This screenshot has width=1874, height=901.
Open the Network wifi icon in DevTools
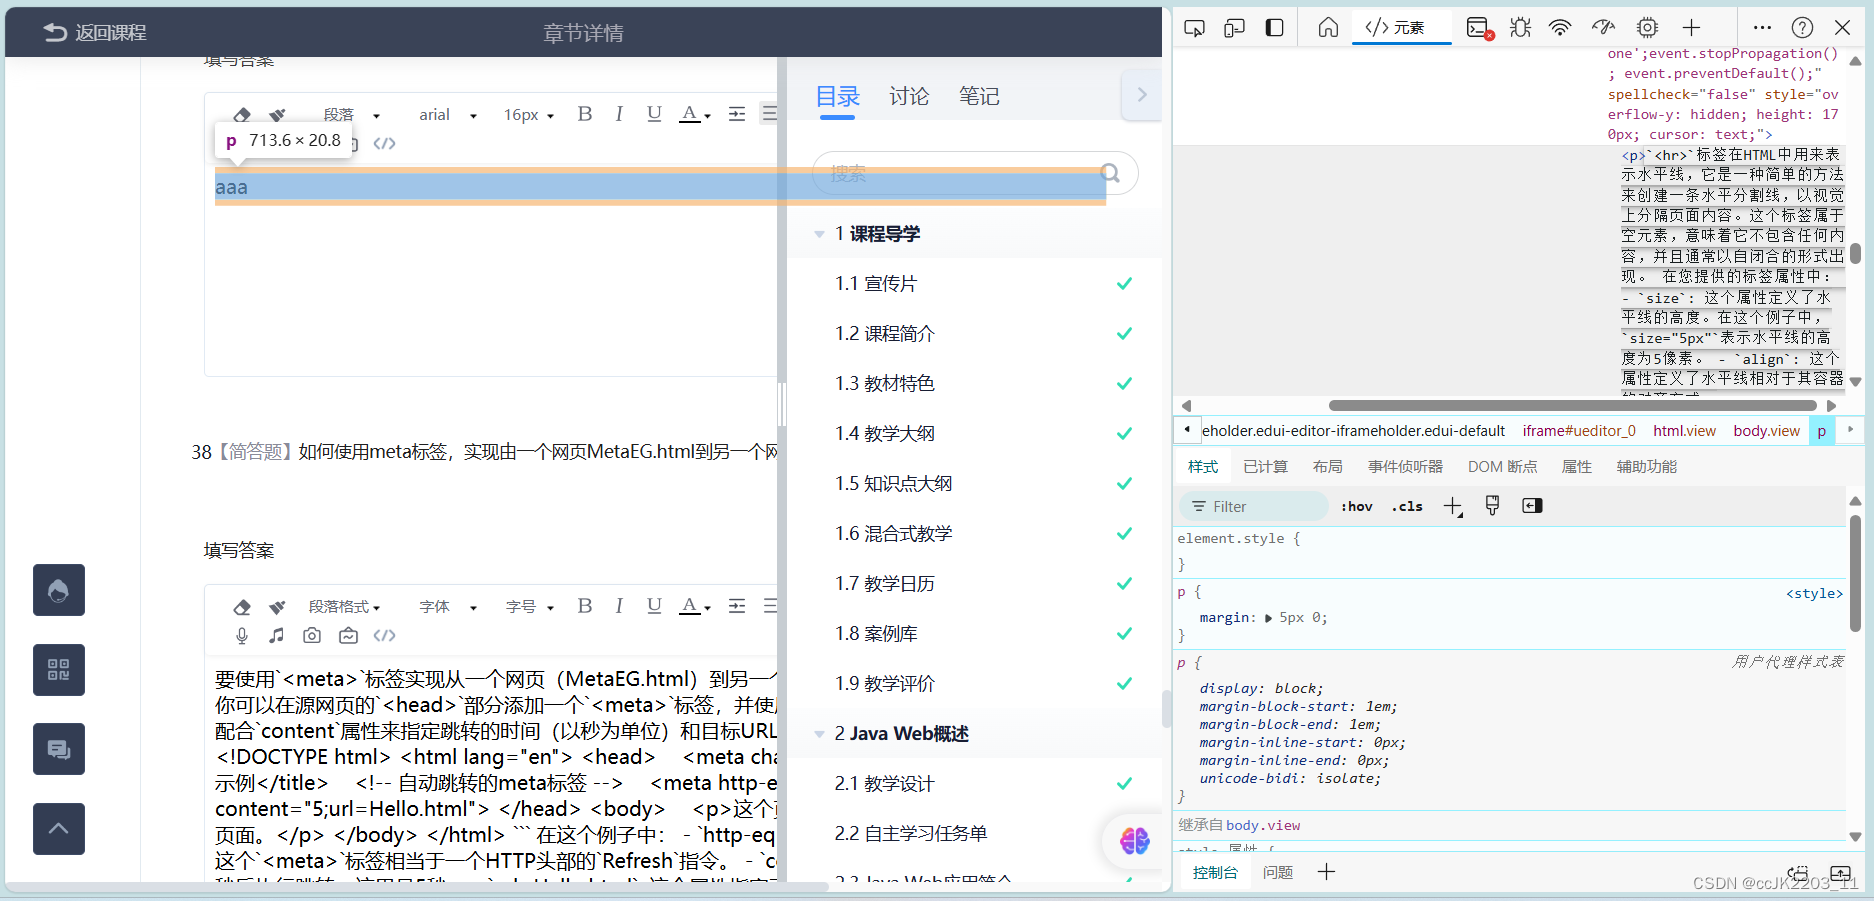(1560, 28)
